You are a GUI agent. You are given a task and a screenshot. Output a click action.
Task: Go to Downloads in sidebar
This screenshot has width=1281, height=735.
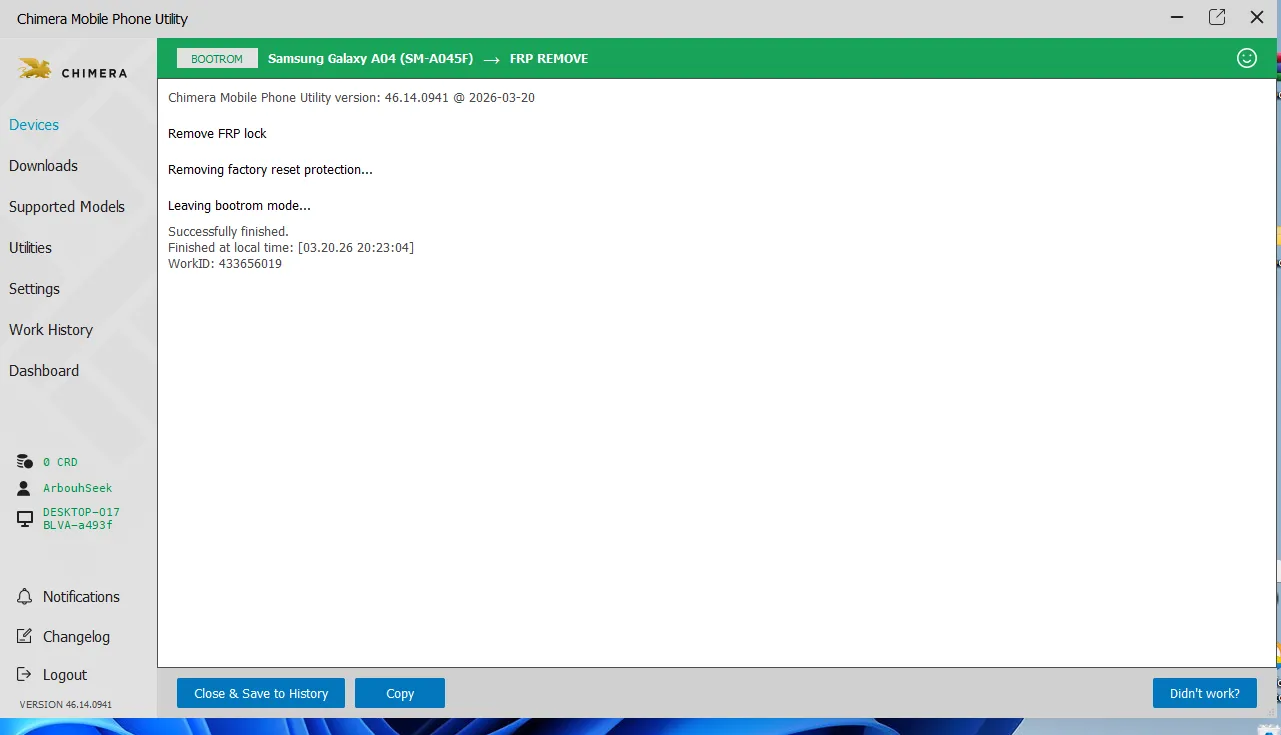[43, 166]
